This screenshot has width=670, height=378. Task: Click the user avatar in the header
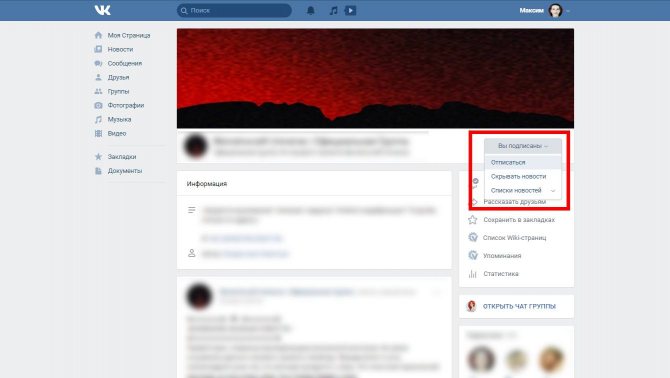555,10
